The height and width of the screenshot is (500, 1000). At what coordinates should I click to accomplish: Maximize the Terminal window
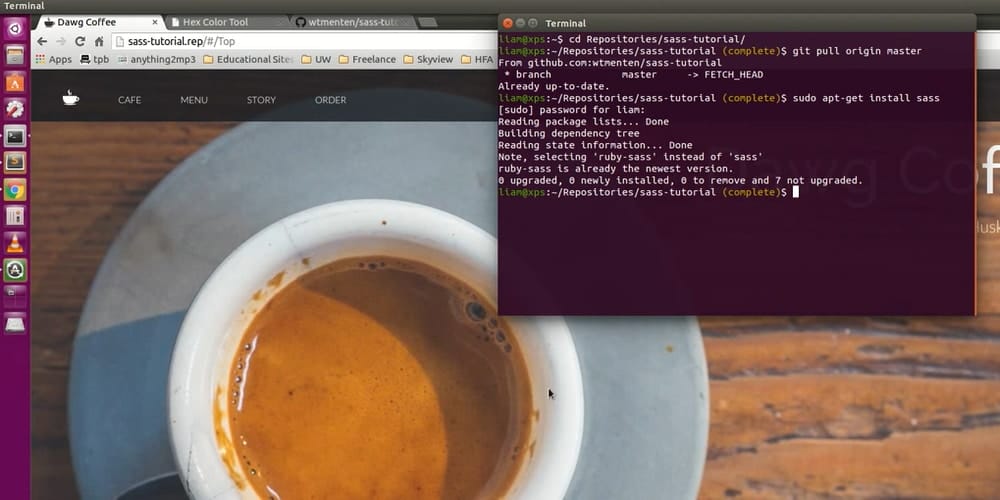(x=533, y=23)
